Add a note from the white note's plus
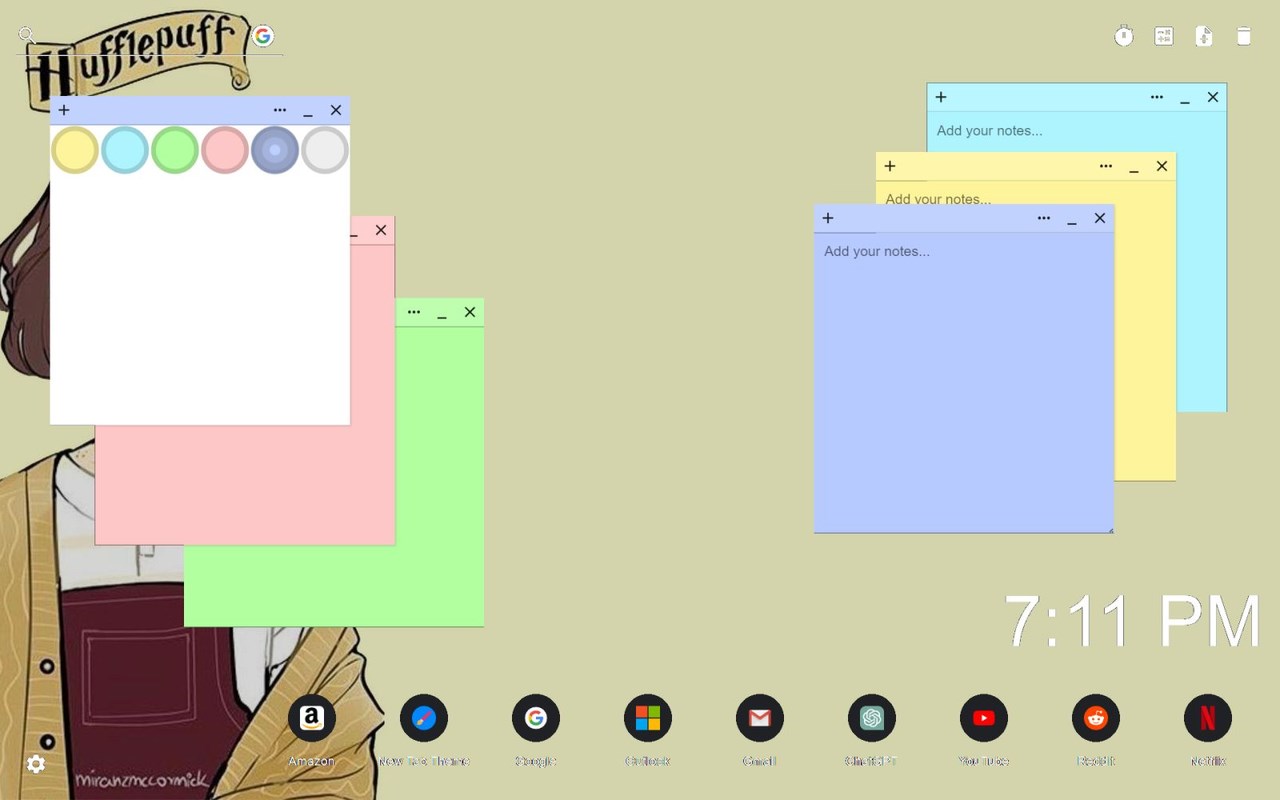This screenshot has height=800, width=1280. tap(64, 110)
